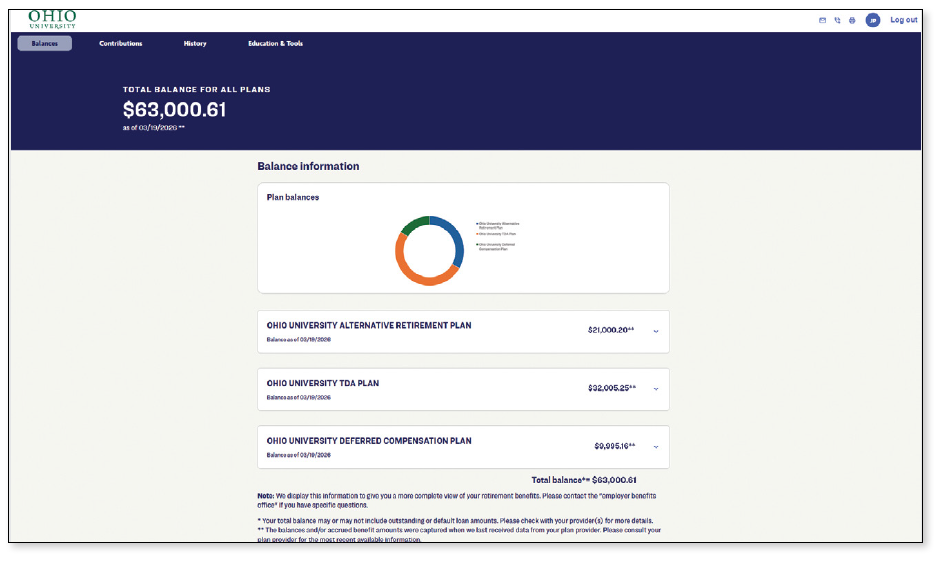
Task: Open the History tab
Action: pyautogui.click(x=195, y=43)
